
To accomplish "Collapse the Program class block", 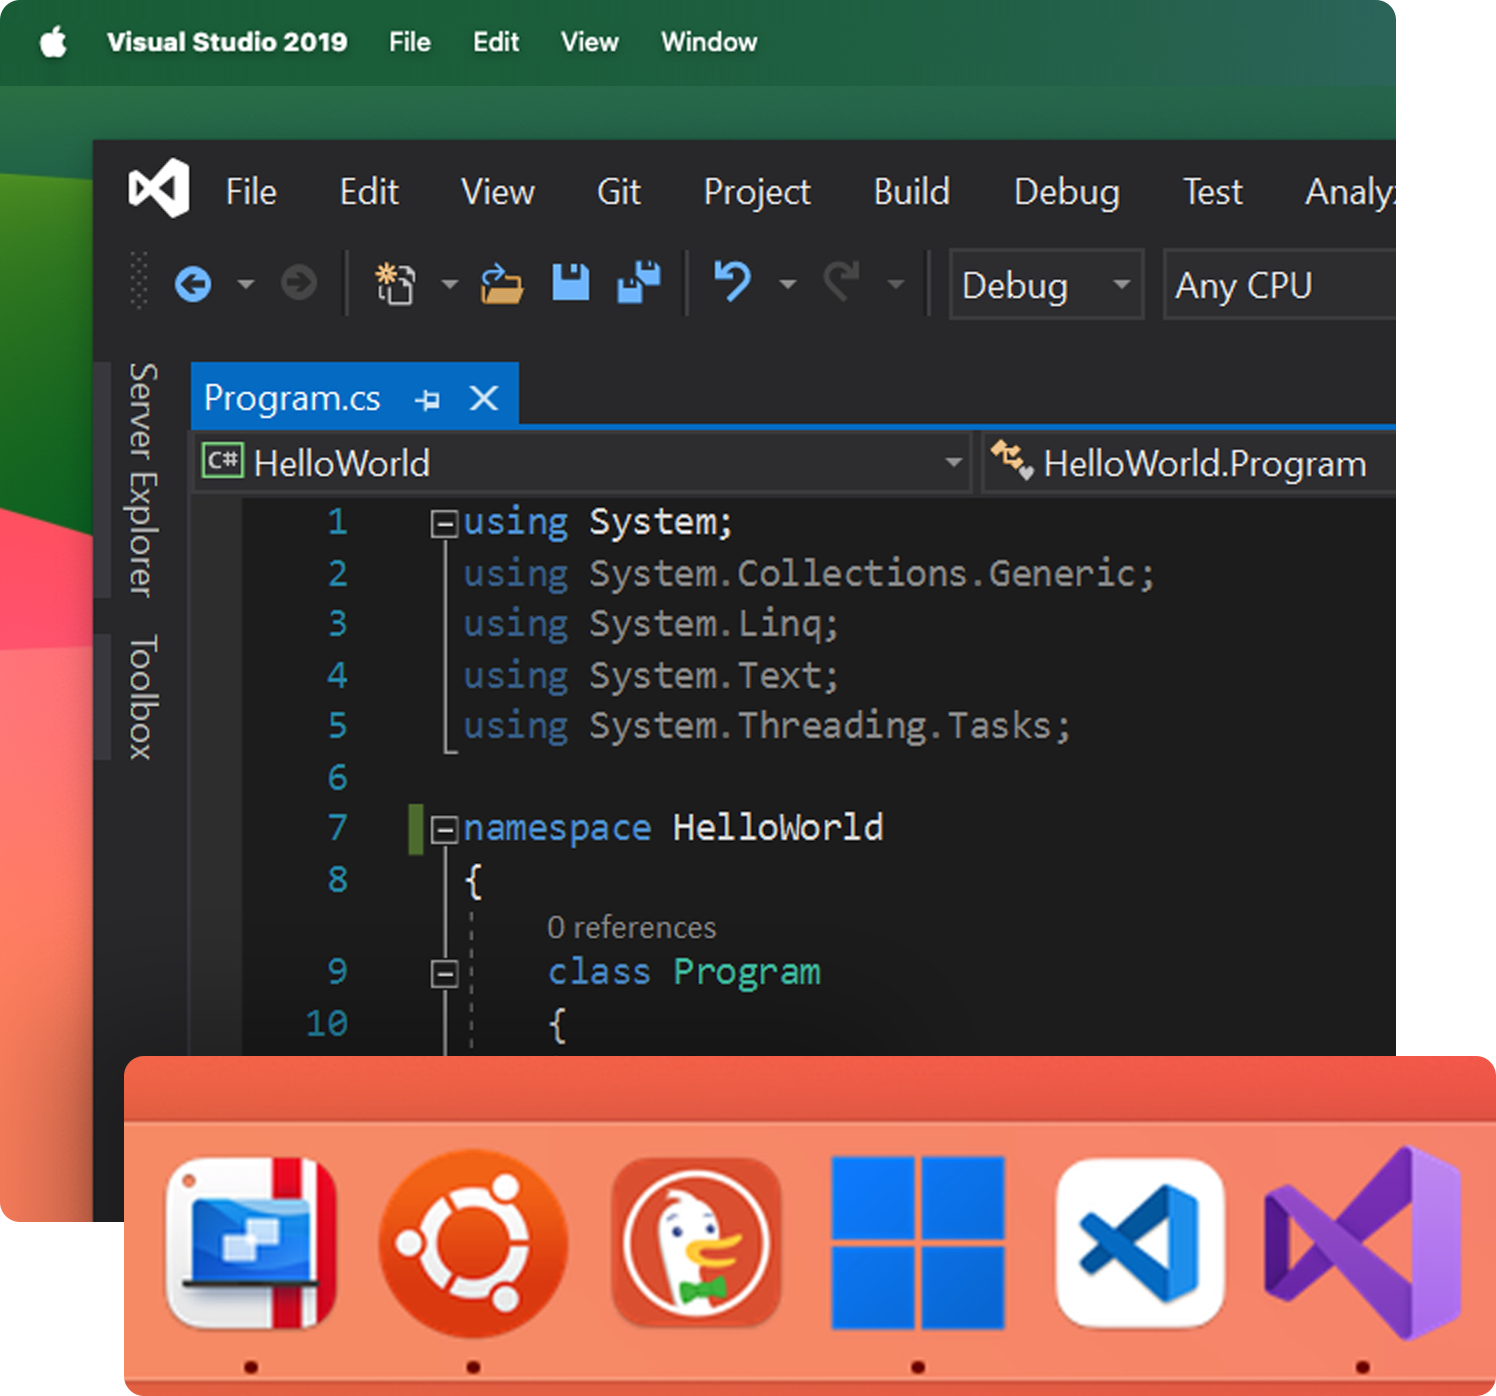I will 443,972.
